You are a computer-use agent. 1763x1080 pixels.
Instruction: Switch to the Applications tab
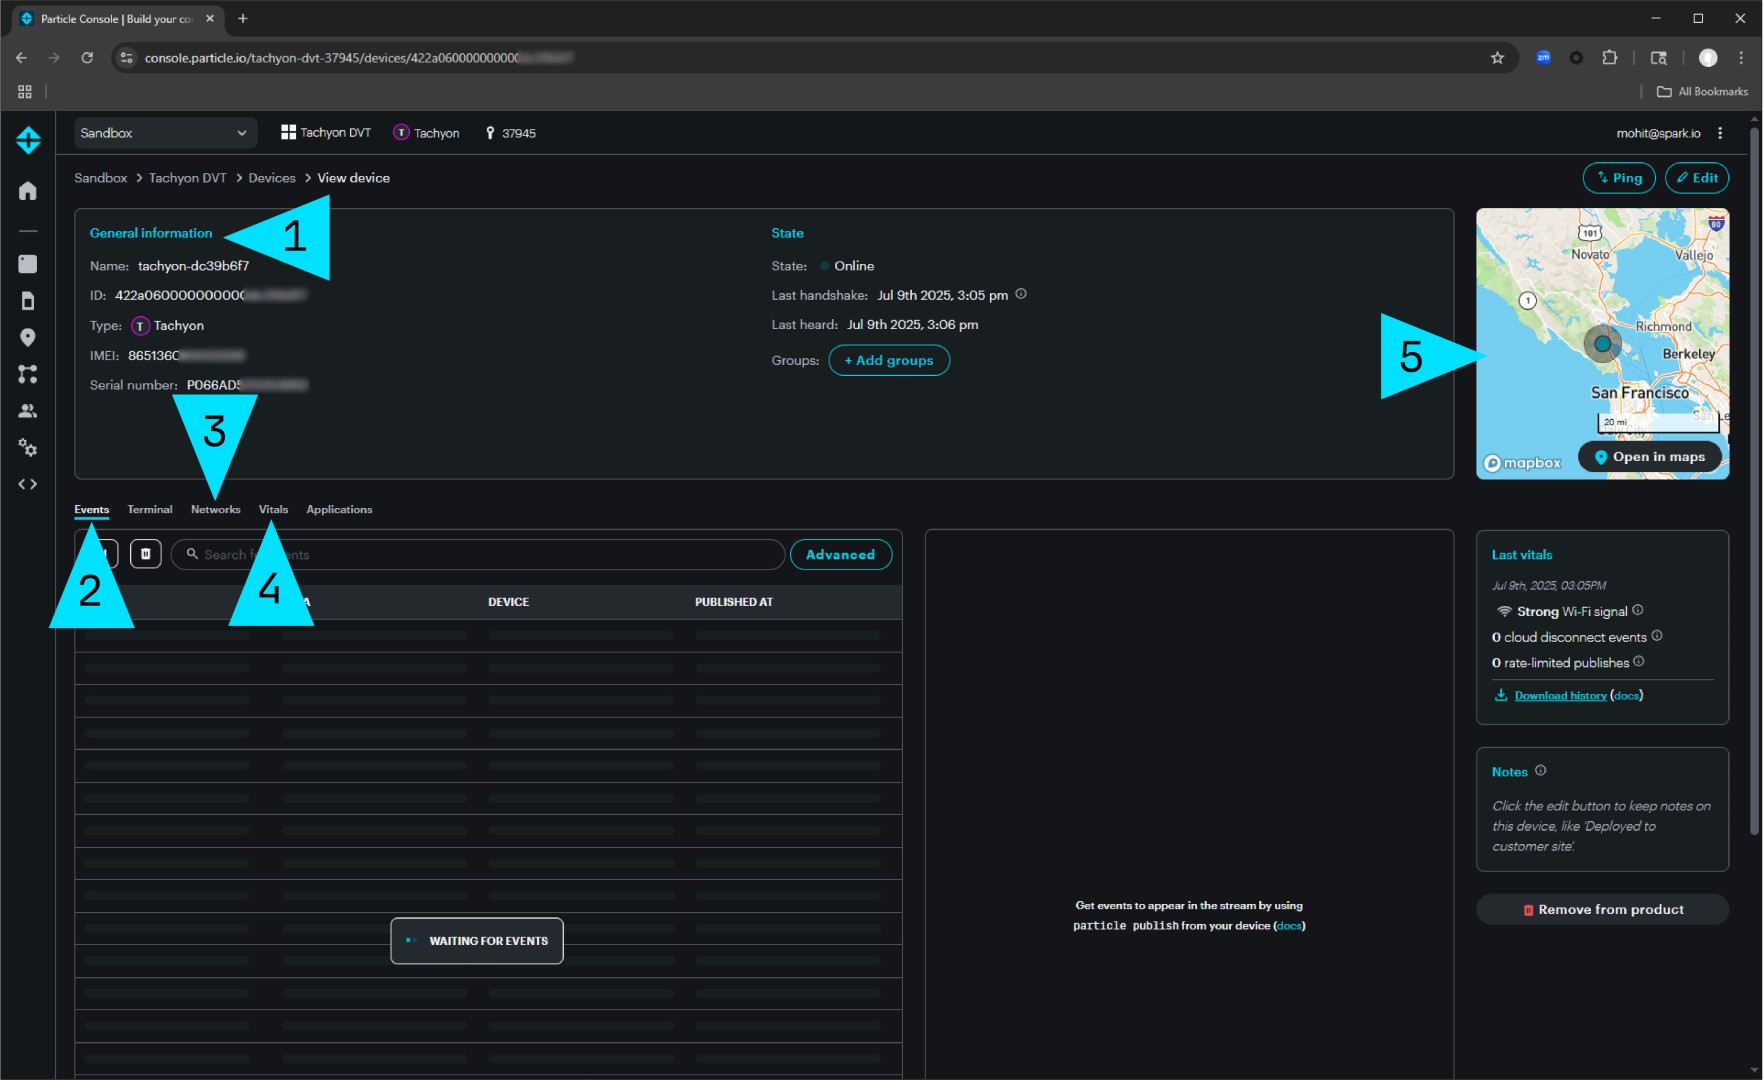(339, 509)
